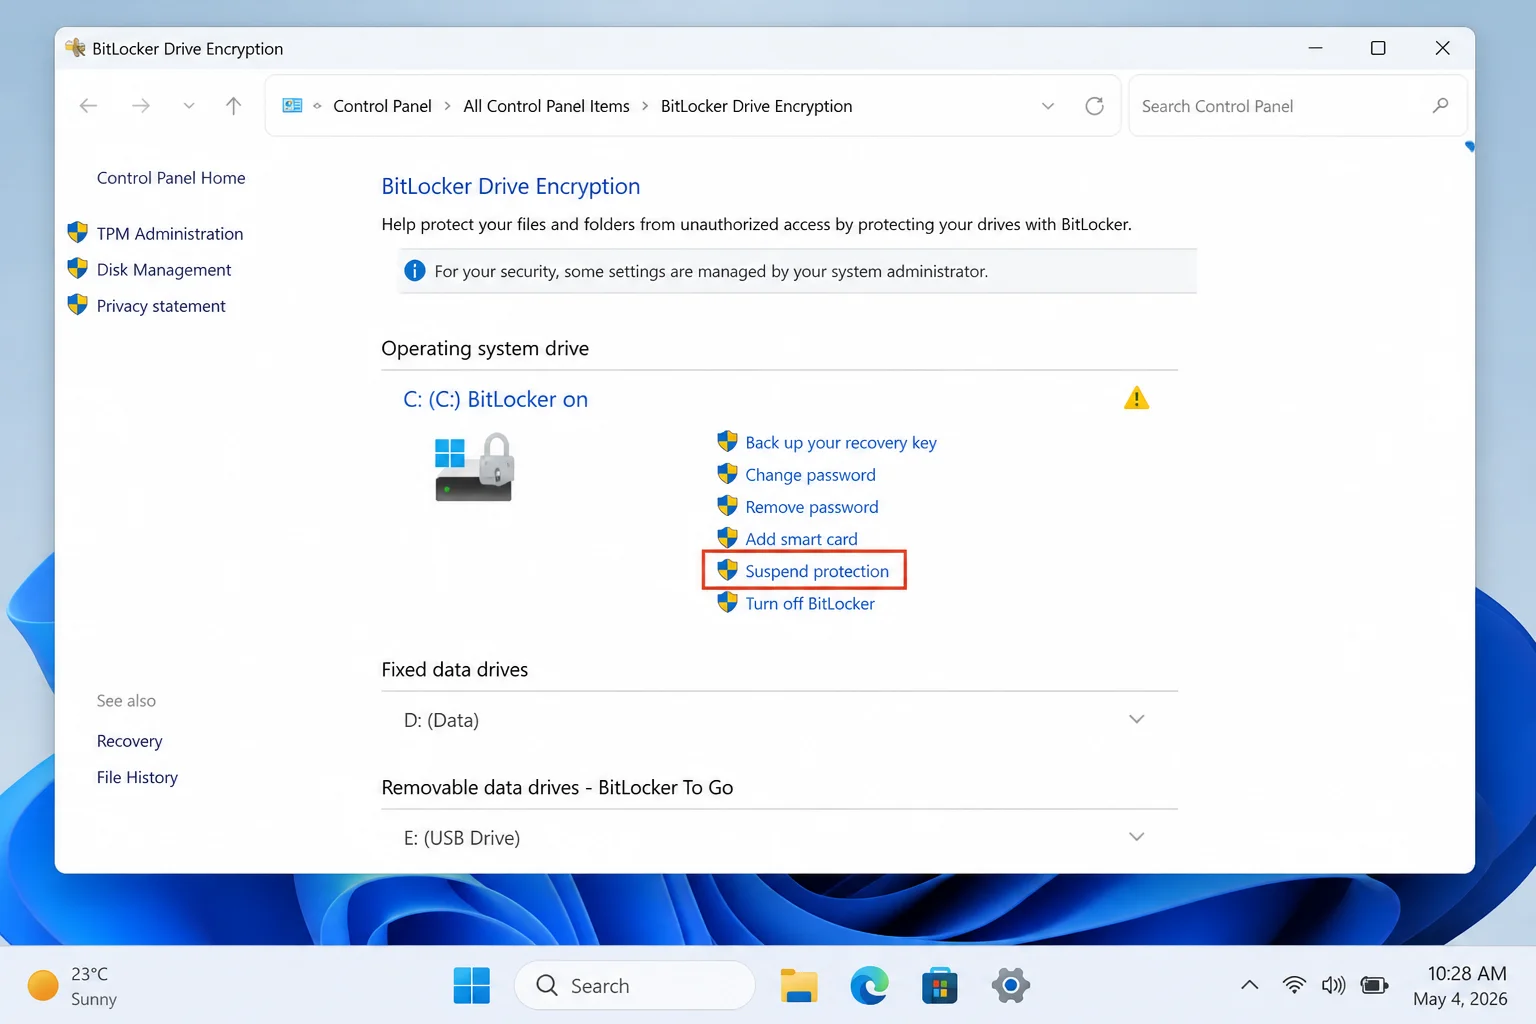The height and width of the screenshot is (1024, 1536).
Task: Click the Wi-Fi icon in the system tray
Action: [x=1294, y=985]
